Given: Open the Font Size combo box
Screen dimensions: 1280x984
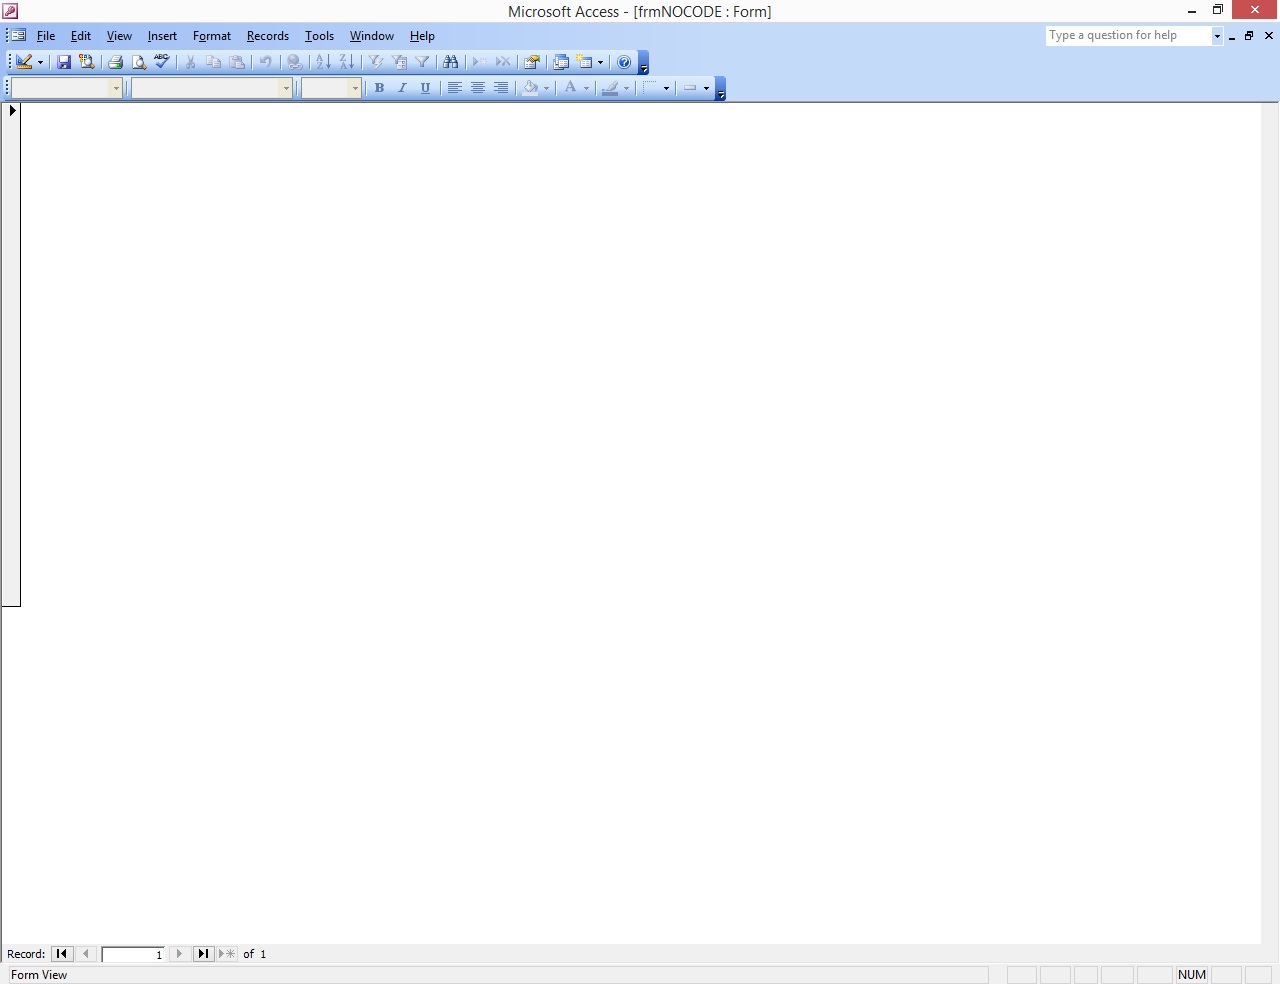Looking at the screenshot, I should click(331, 88).
